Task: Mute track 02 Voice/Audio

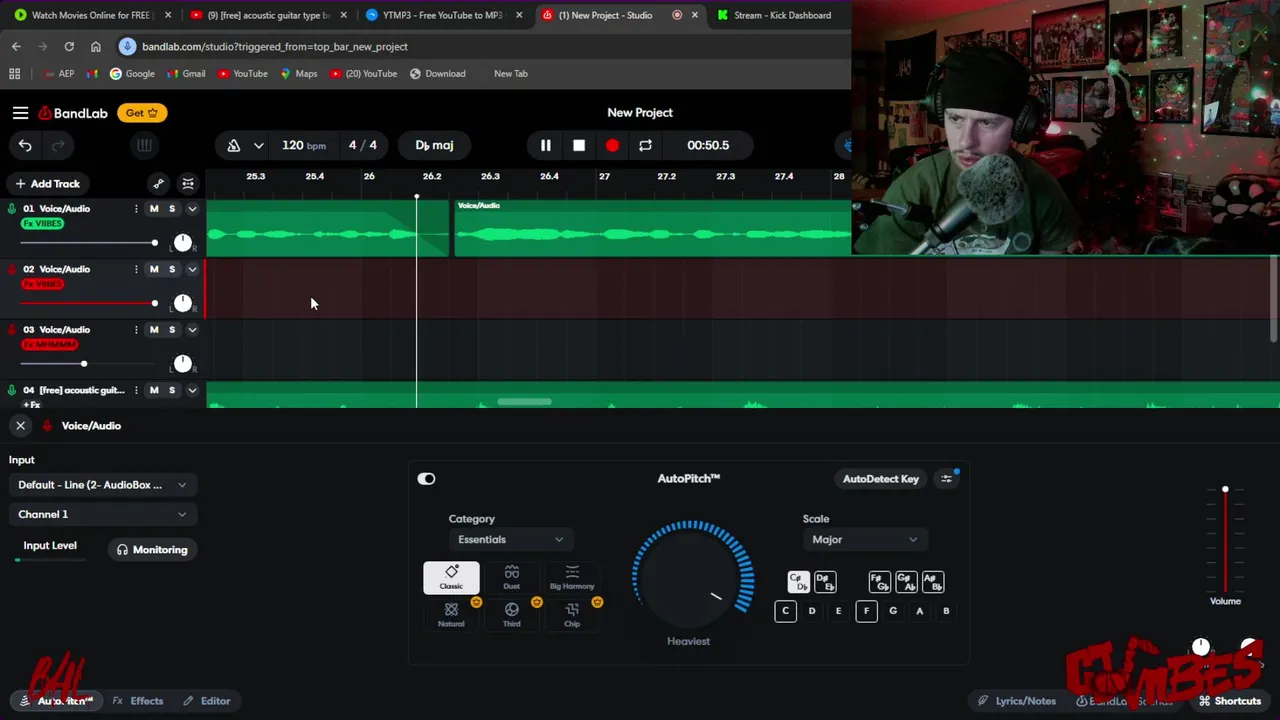Action: pos(154,269)
